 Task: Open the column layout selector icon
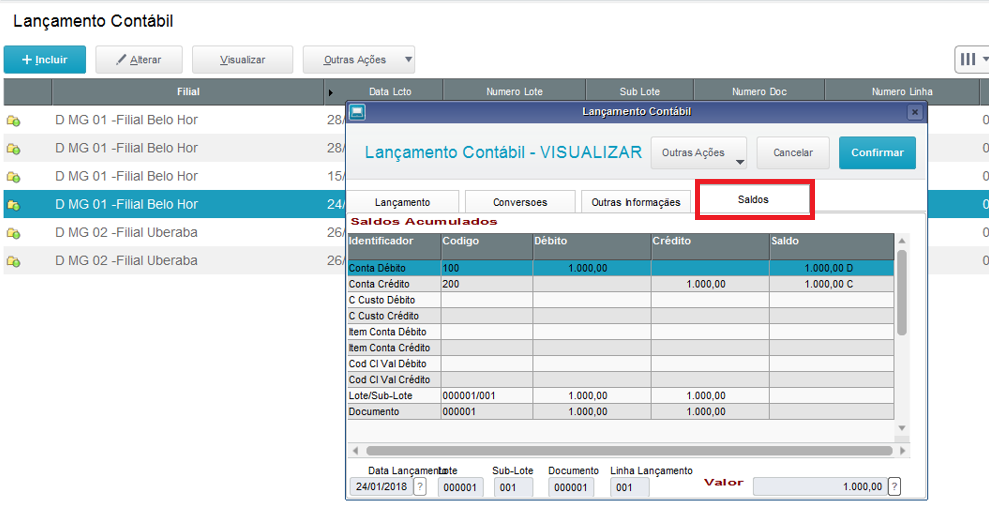pos(971,59)
